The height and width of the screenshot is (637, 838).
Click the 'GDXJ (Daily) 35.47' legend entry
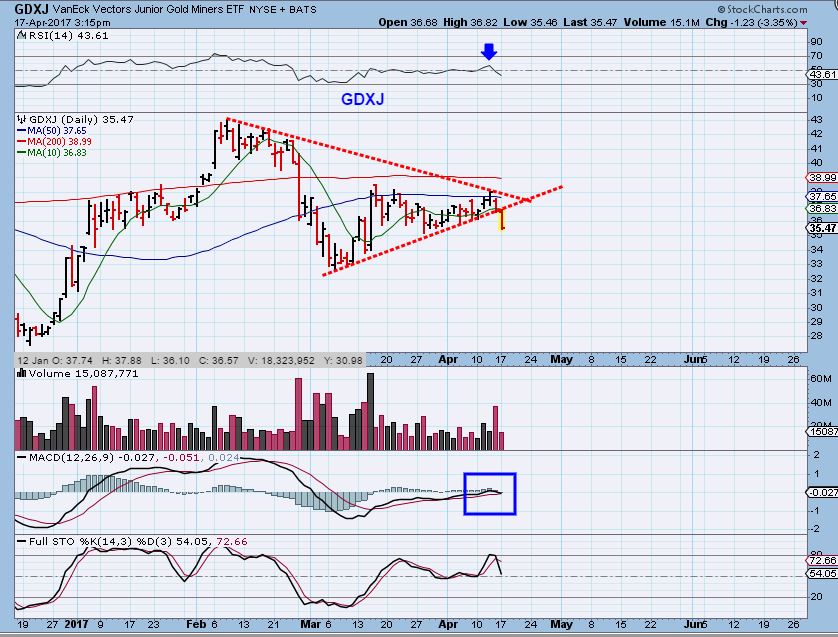coord(81,120)
